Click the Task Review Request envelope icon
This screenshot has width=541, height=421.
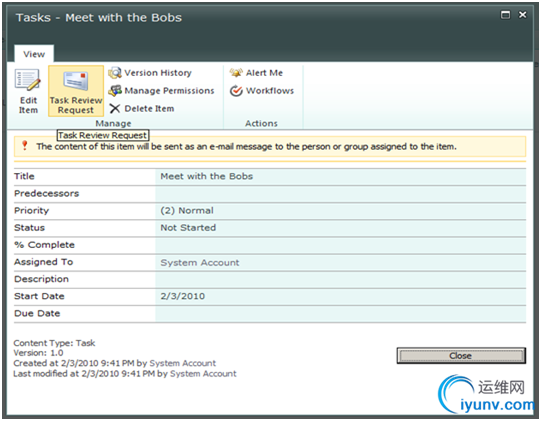tap(76, 81)
